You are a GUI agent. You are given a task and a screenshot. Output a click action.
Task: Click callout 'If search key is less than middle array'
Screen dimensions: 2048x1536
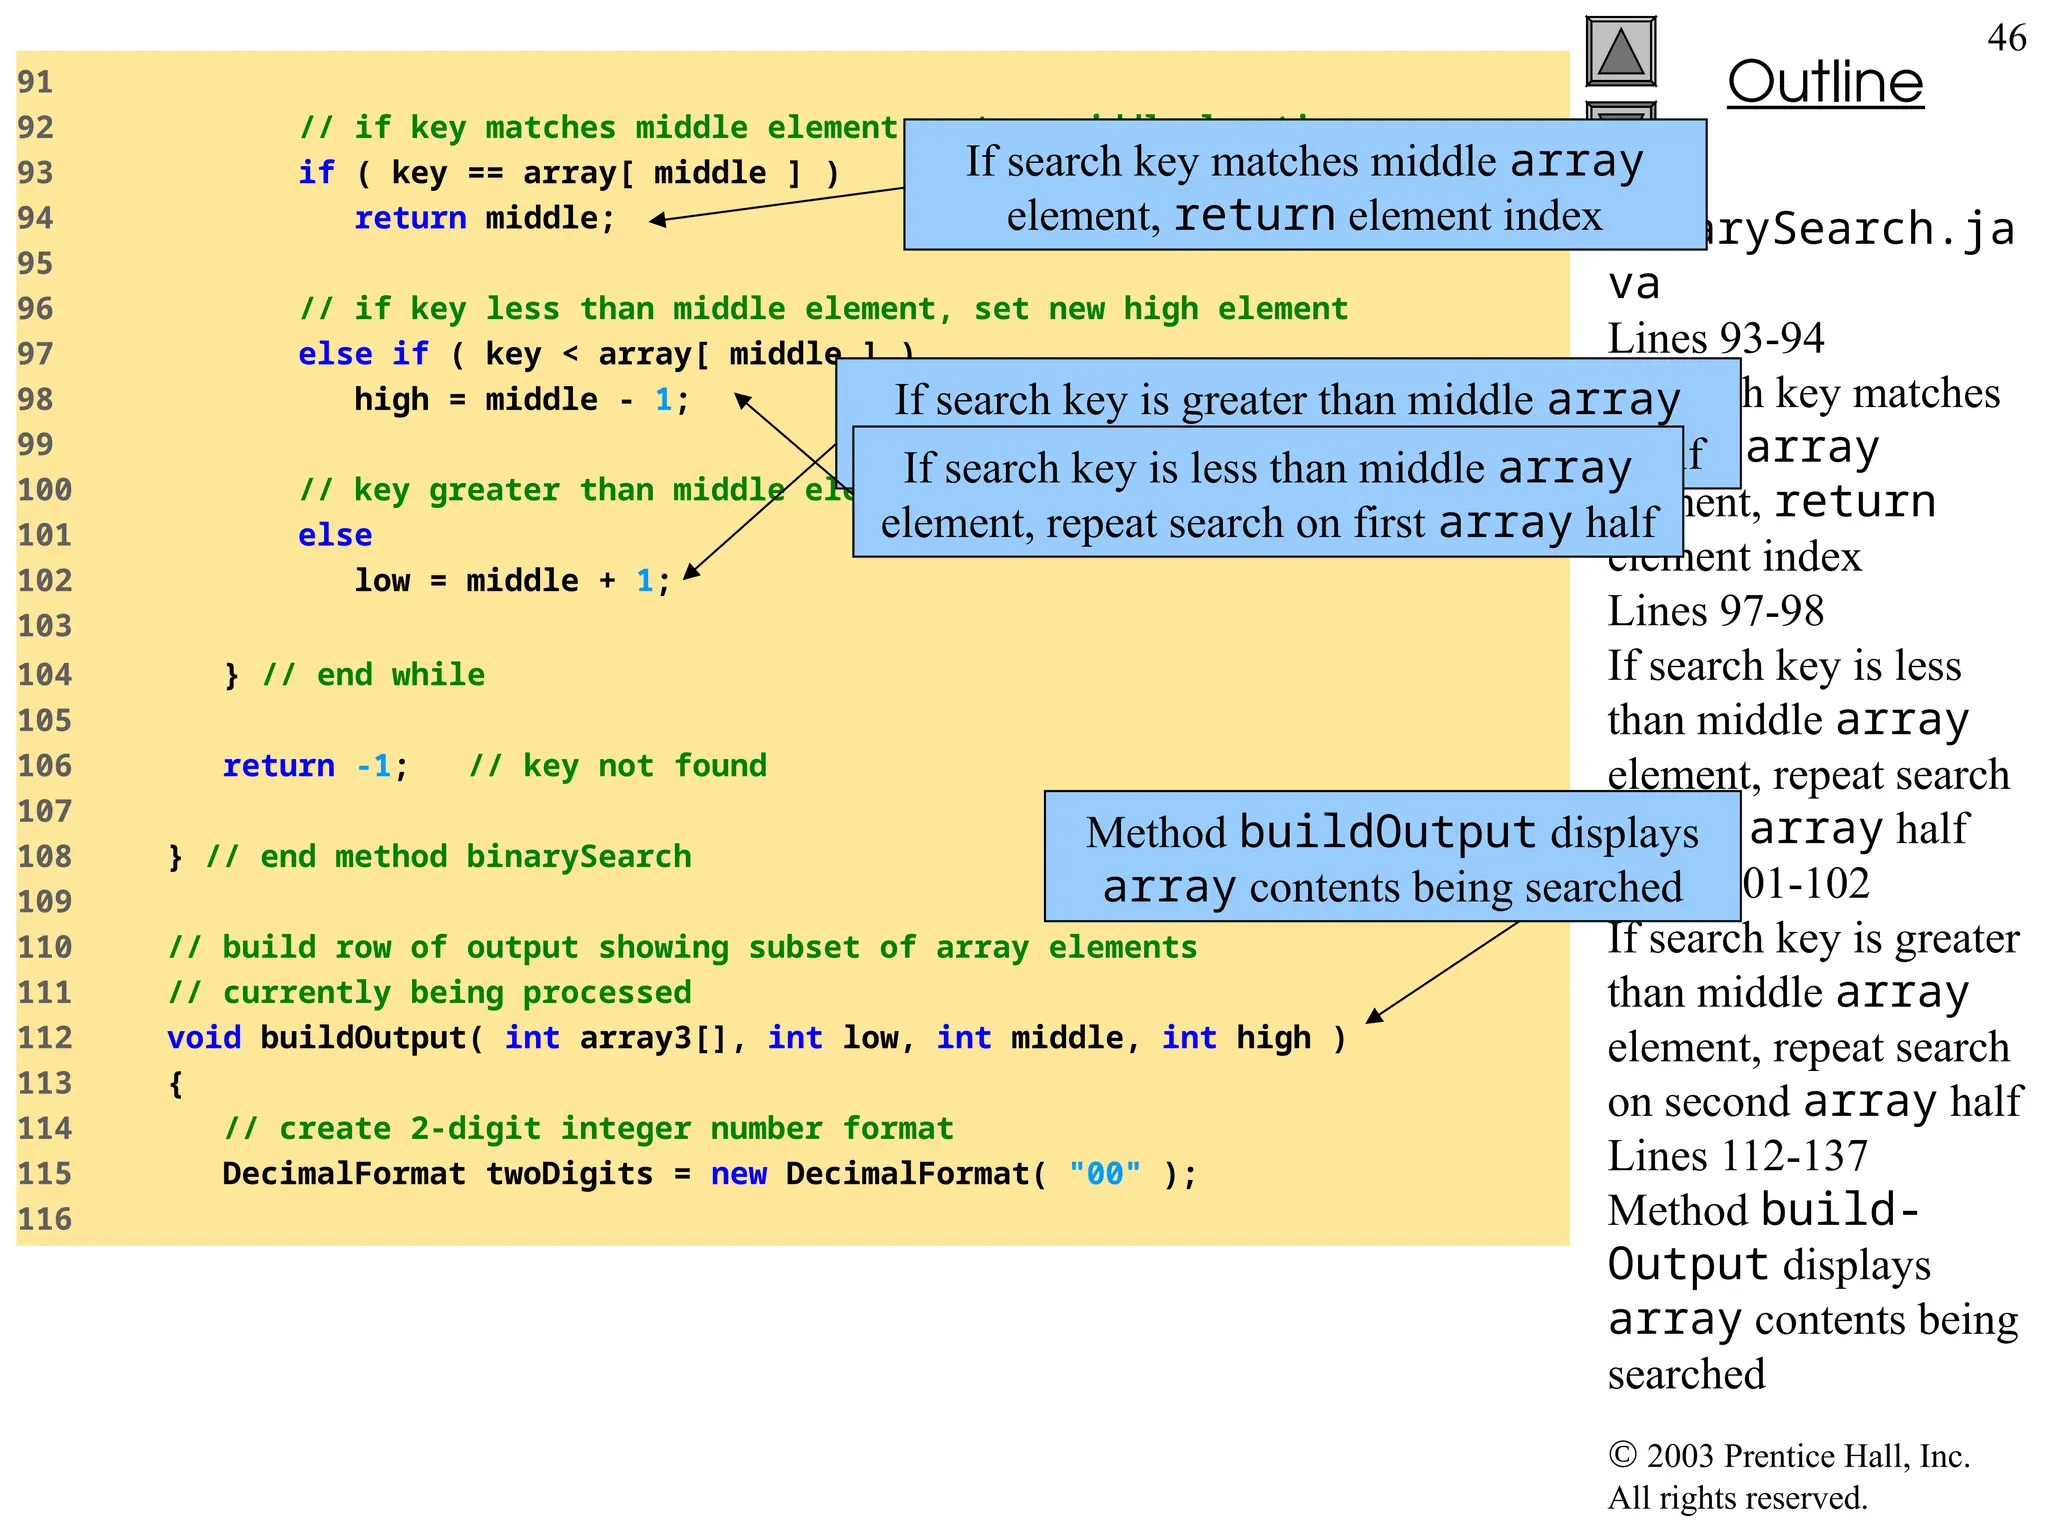(1268, 492)
